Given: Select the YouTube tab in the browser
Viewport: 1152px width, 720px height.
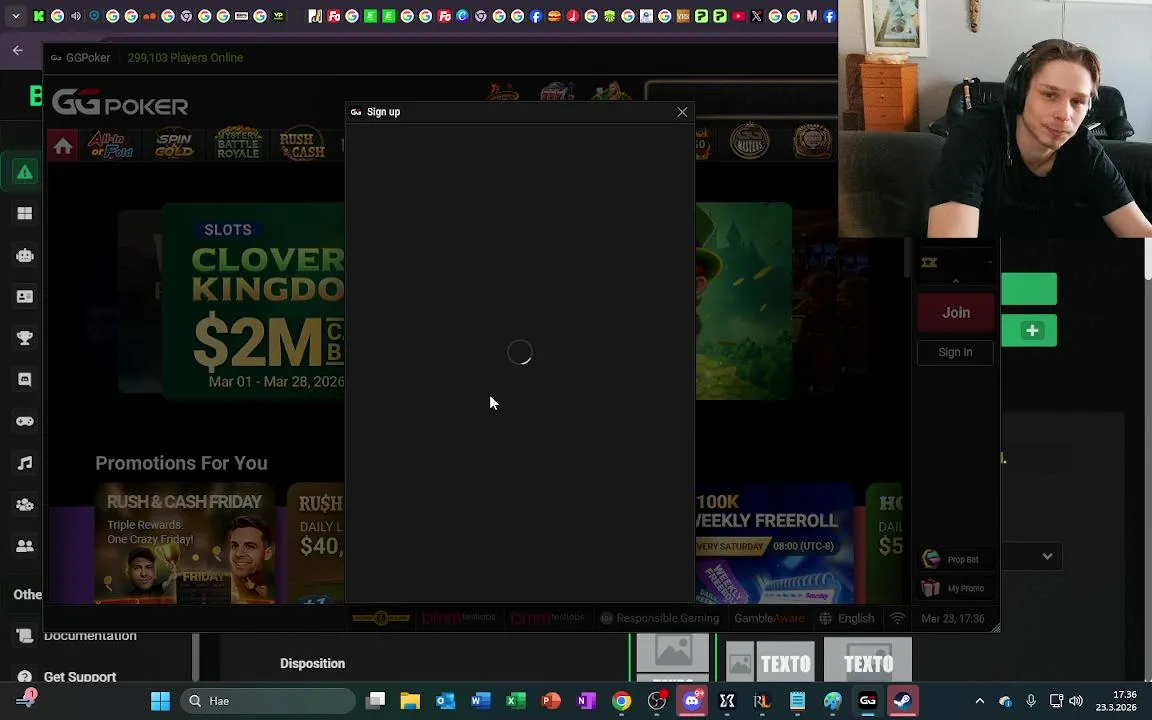Looking at the screenshot, I should click(738, 15).
